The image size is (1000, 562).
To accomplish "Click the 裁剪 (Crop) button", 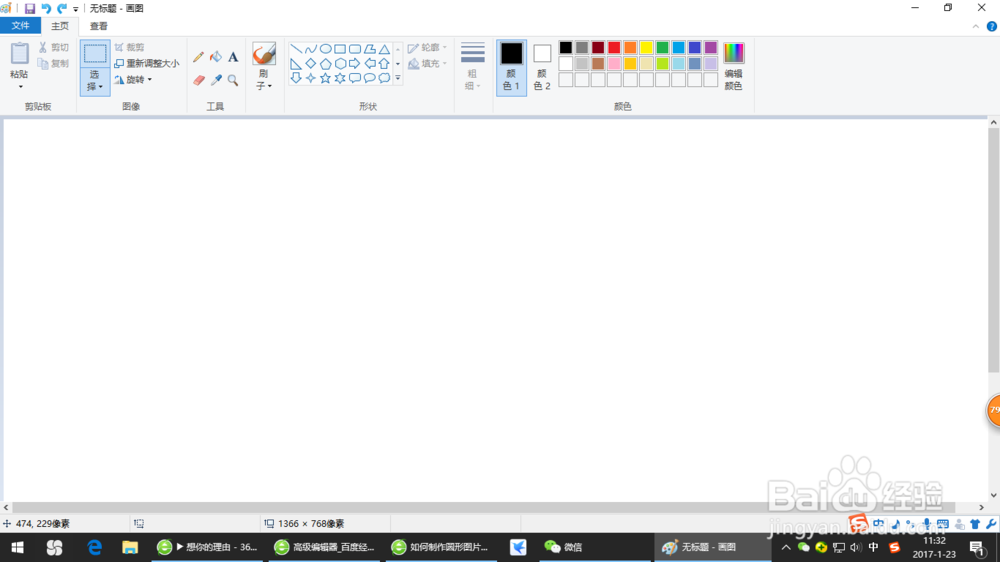I will [x=130, y=48].
